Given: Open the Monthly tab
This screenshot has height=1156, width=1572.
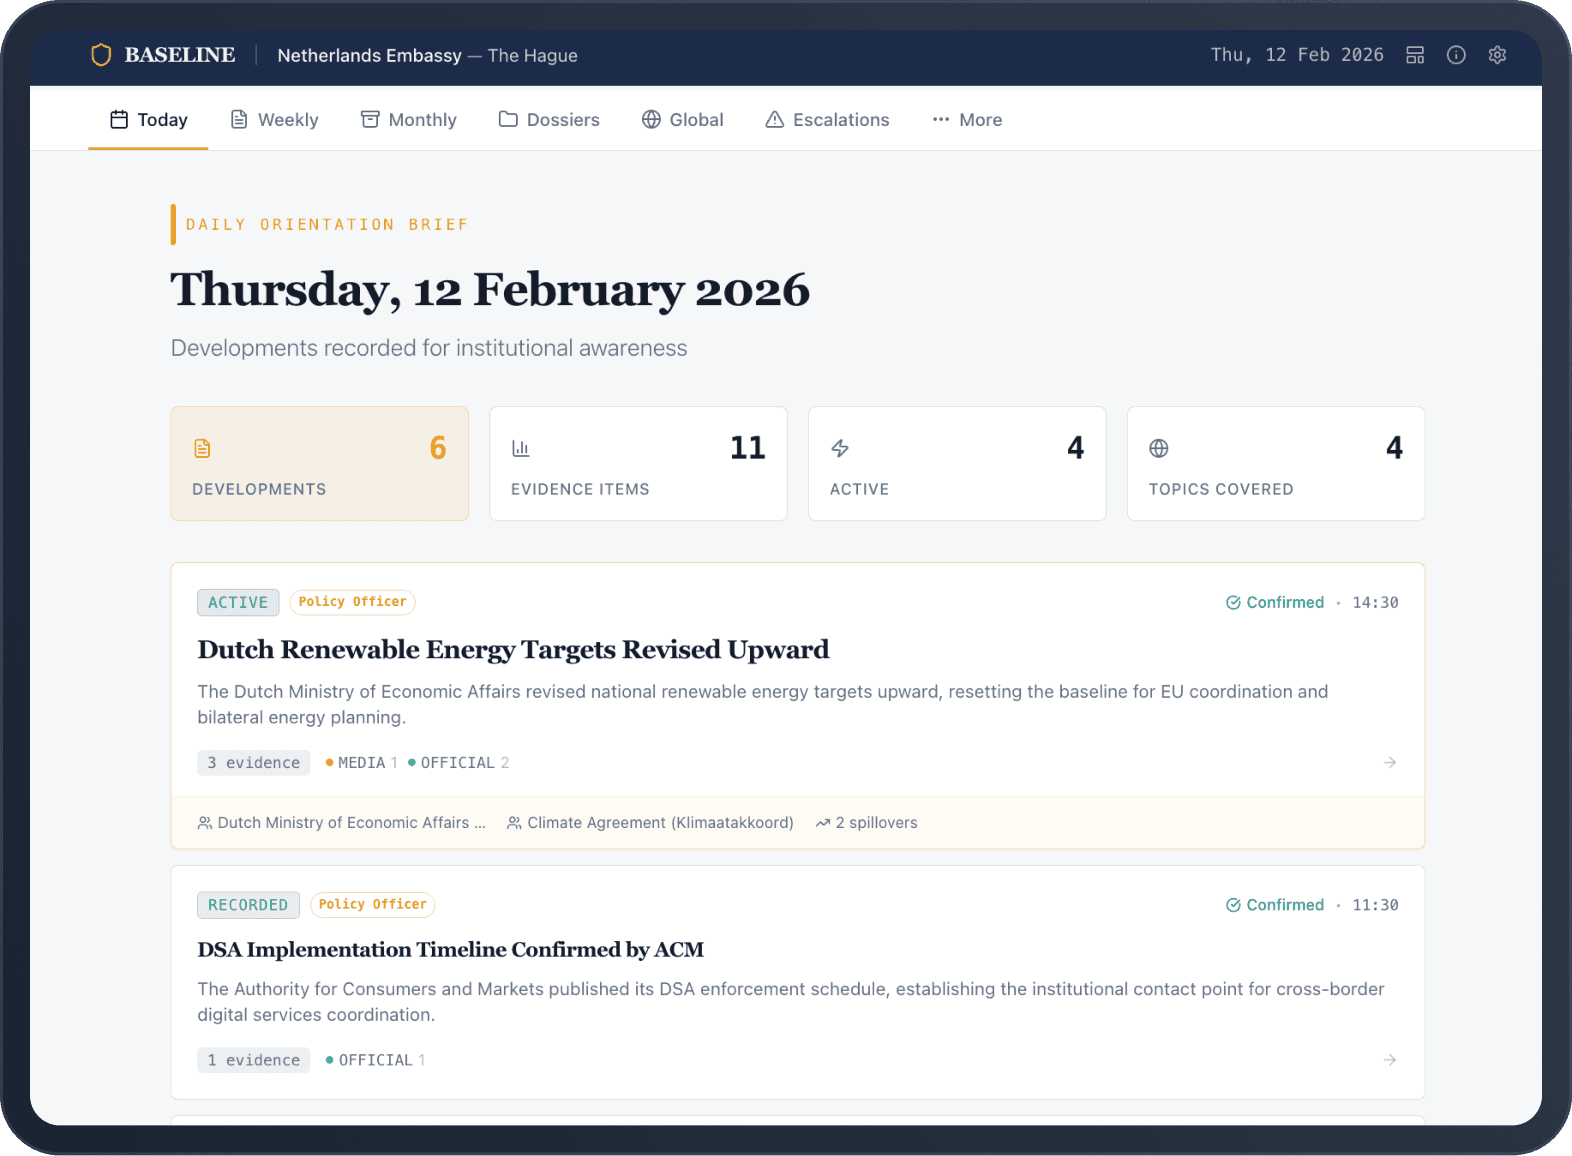Looking at the screenshot, I should 408,120.
